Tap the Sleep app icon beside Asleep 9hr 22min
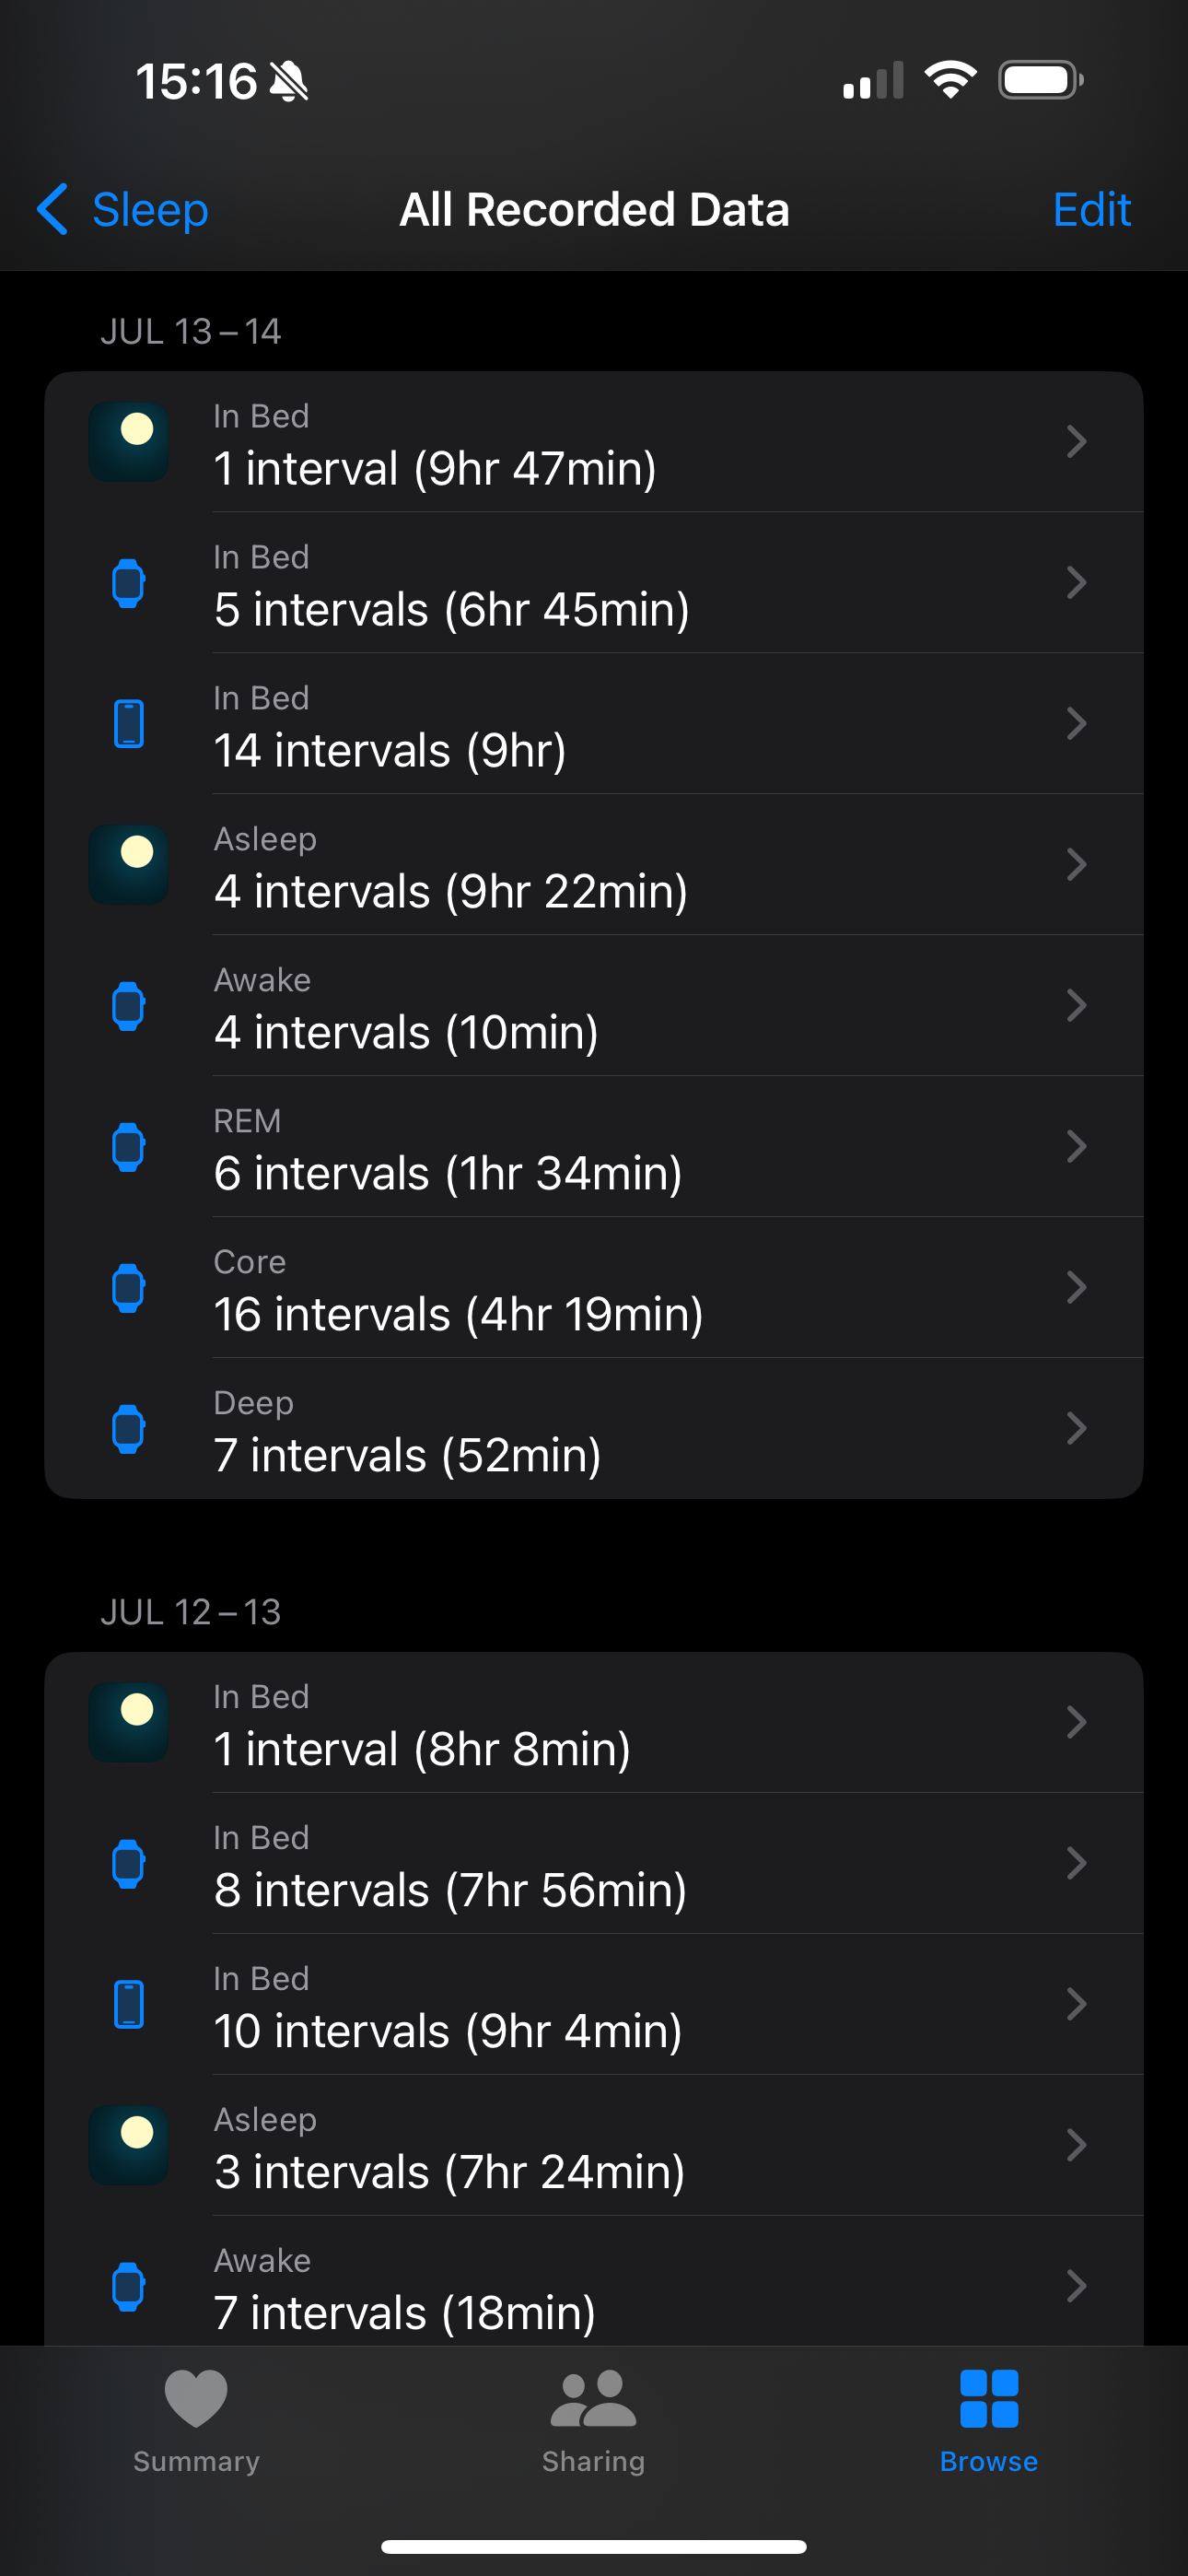 (128, 865)
